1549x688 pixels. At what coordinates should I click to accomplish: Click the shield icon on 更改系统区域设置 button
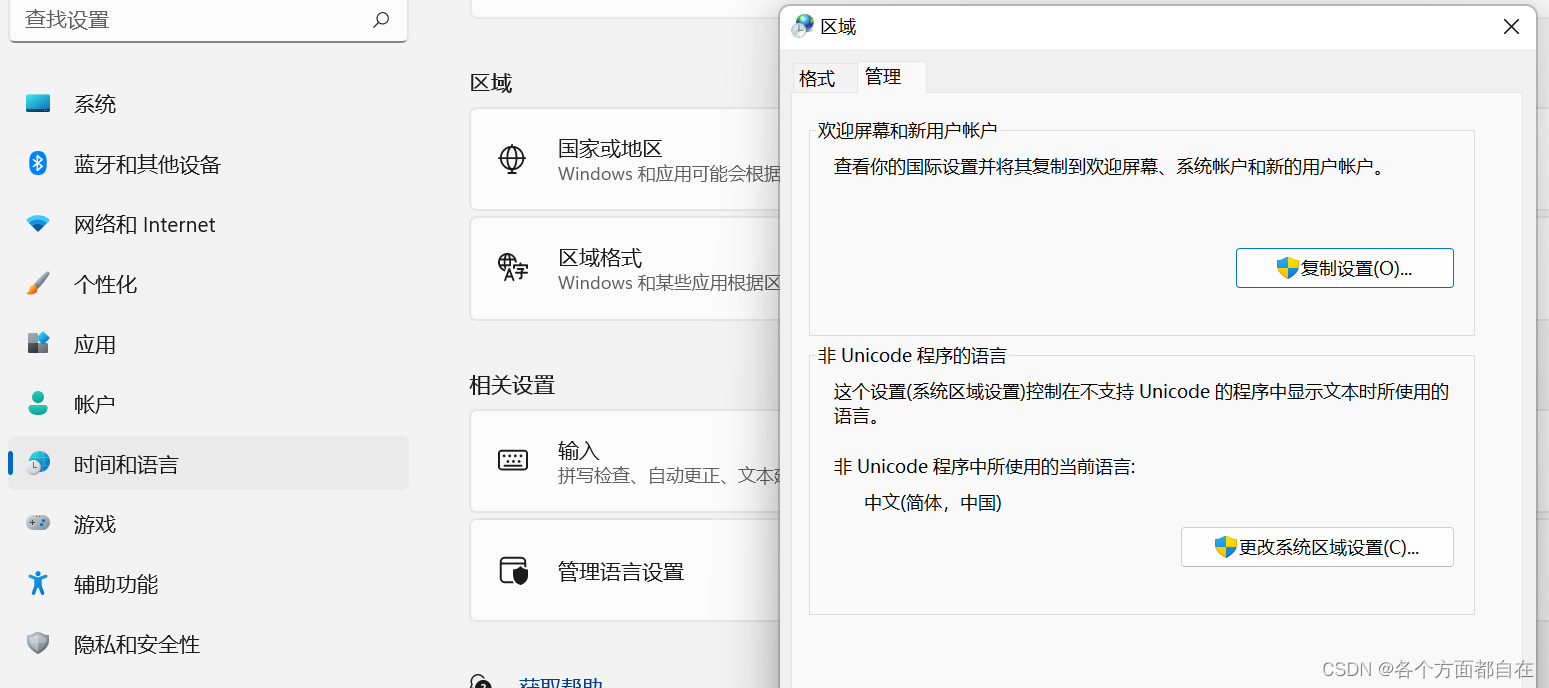[1226, 547]
